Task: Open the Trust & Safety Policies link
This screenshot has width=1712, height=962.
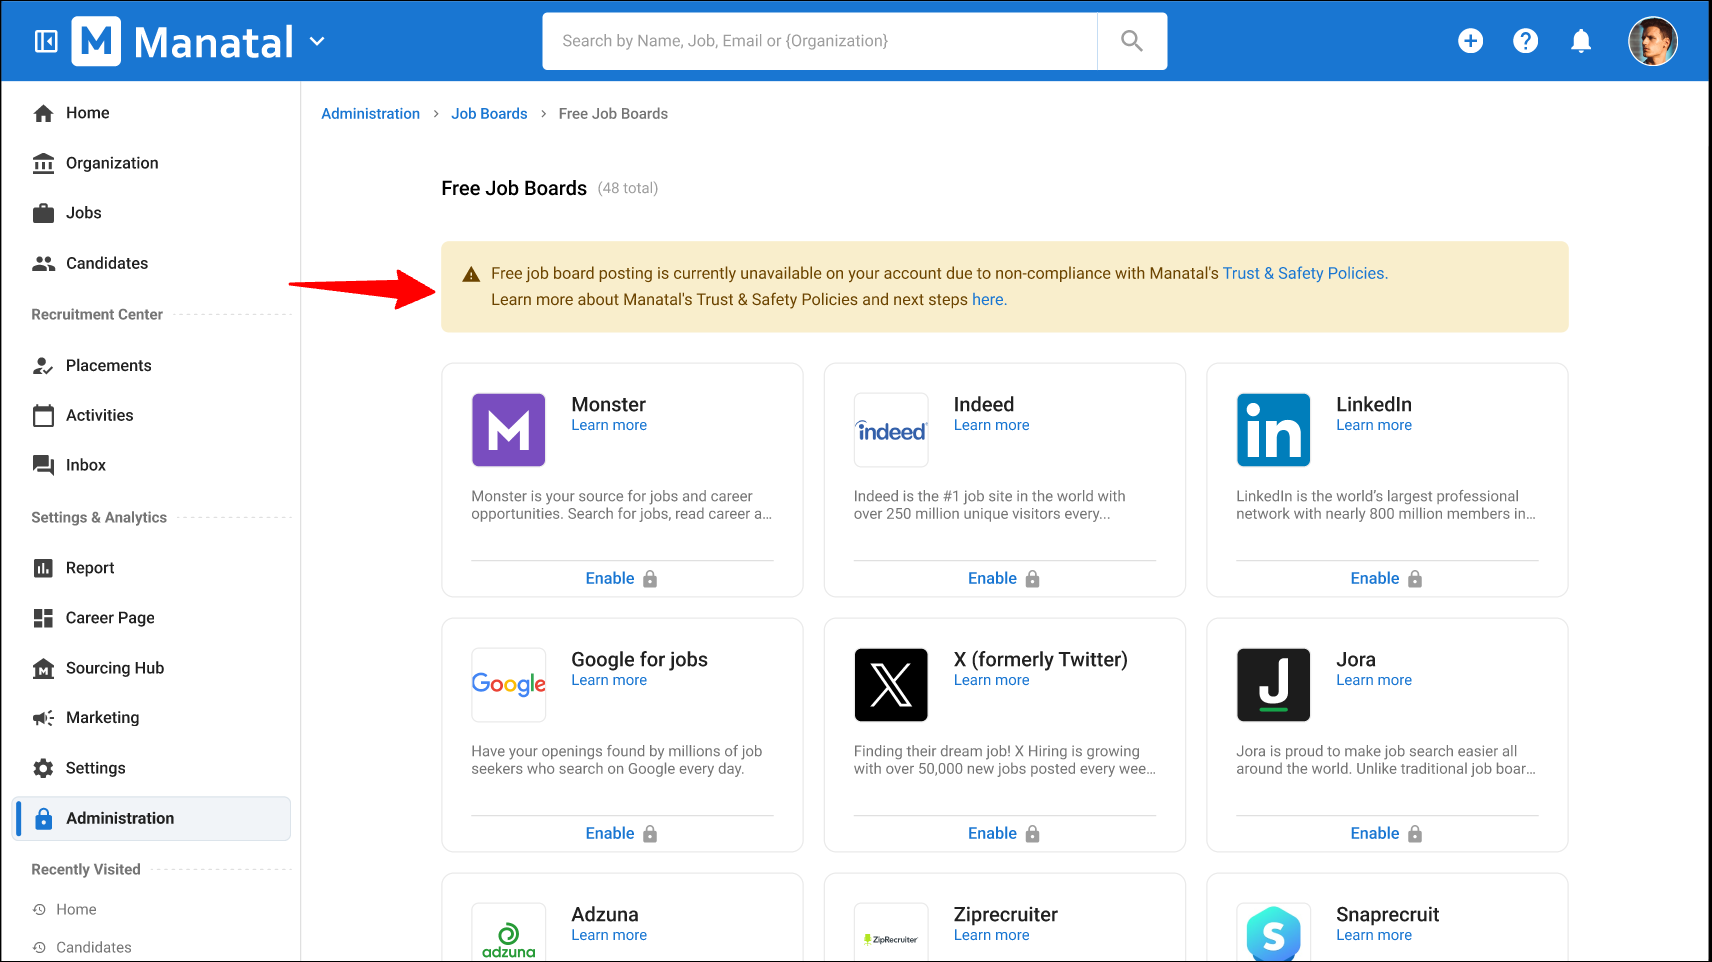Action: point(1305,273)
